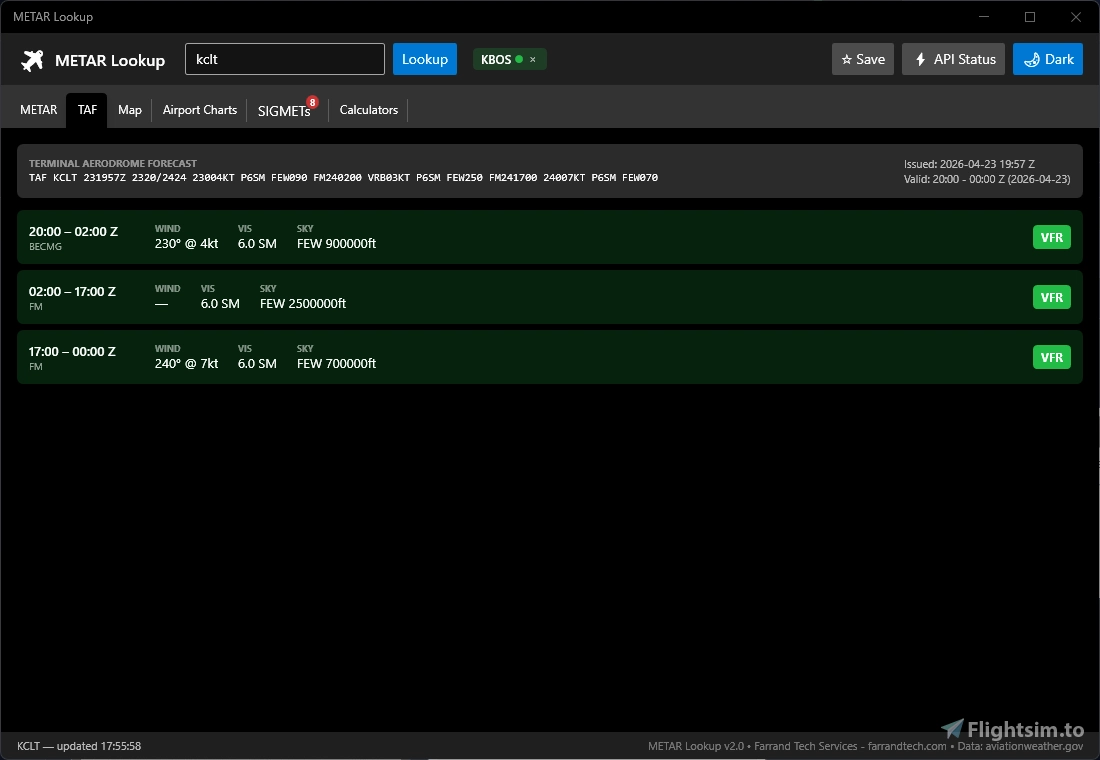Click the FEW 2500000ft sky value
The height and width of the screenshot is (760, 1100).
303,304
